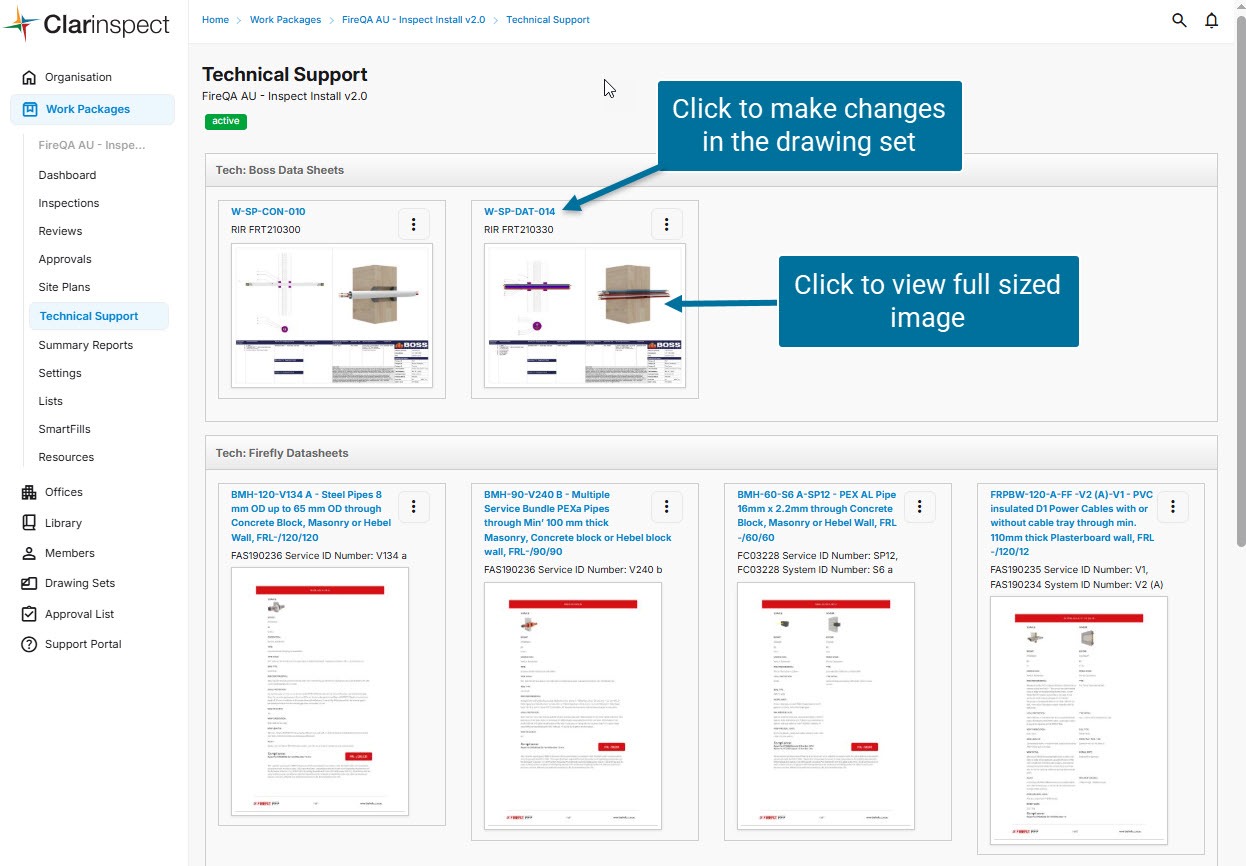View full-sized W-SP-CON-010 drawing thumbnail
Image resolution: width=1246 pixels, height=866 pixels.
[332, 315]
